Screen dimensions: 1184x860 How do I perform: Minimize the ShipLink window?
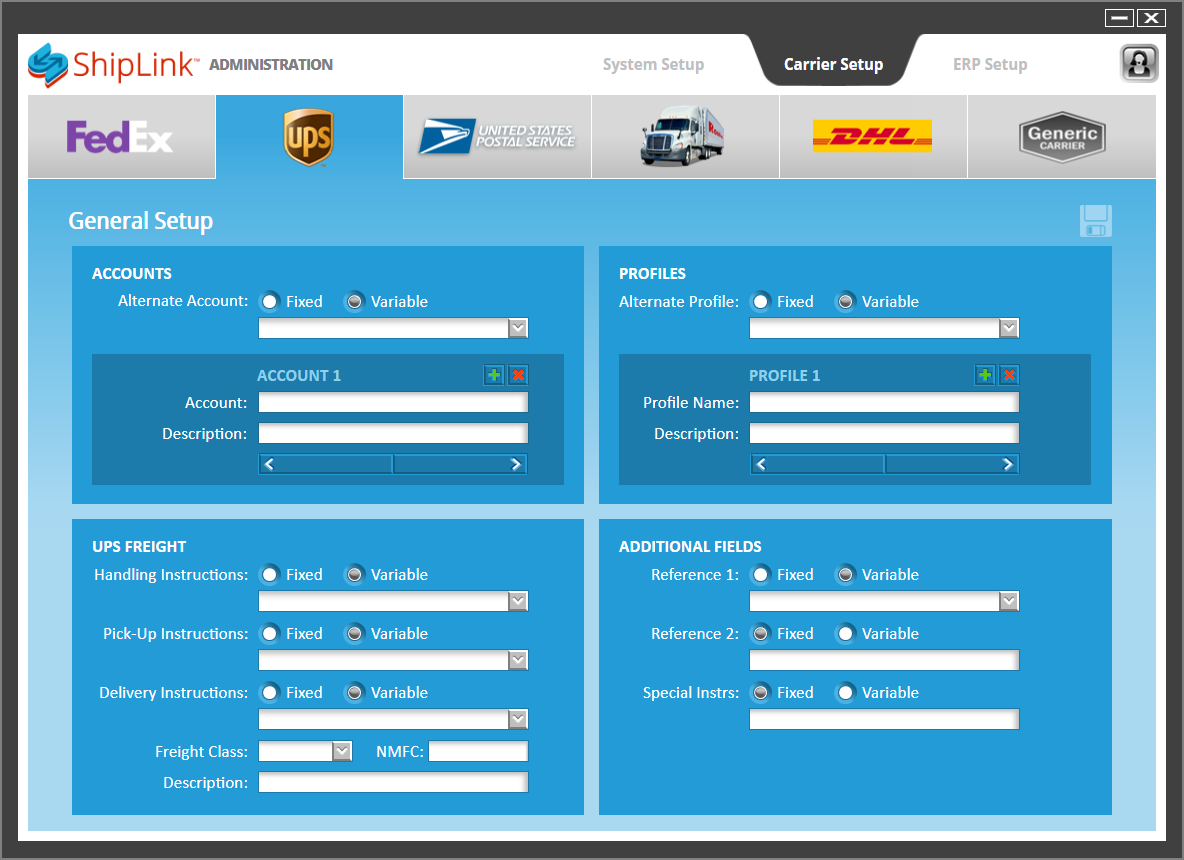tap(1119, 17)
